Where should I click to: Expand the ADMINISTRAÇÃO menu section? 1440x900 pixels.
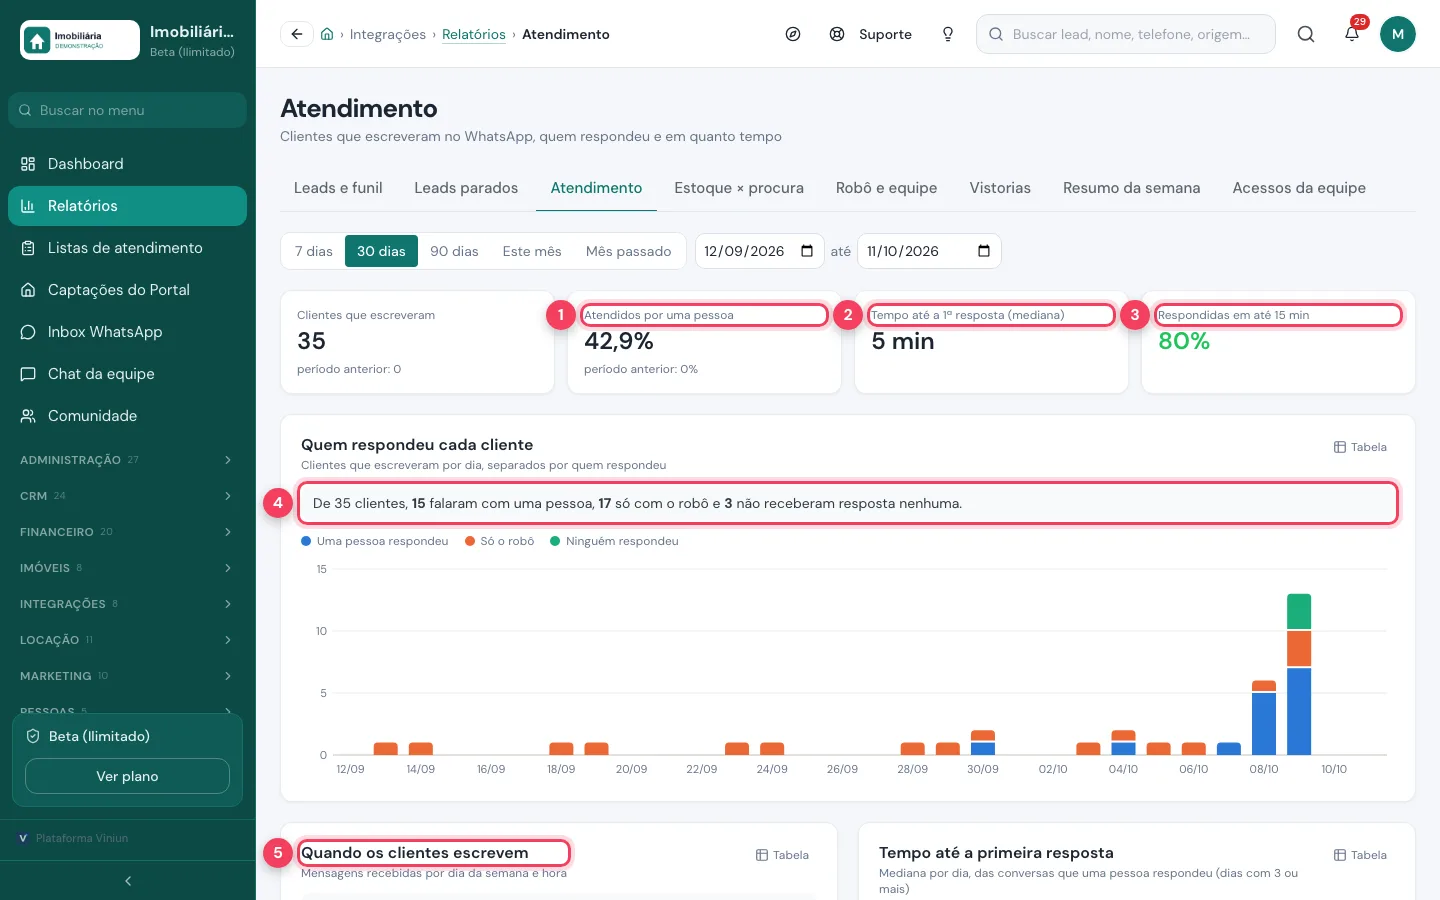click(127, 460)
